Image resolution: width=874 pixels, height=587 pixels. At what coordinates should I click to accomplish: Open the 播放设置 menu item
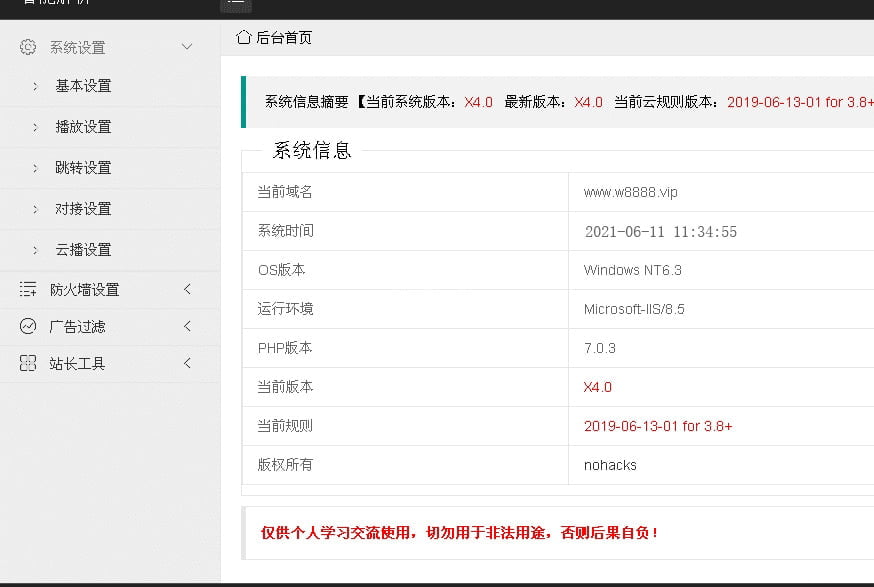(83, 127)
